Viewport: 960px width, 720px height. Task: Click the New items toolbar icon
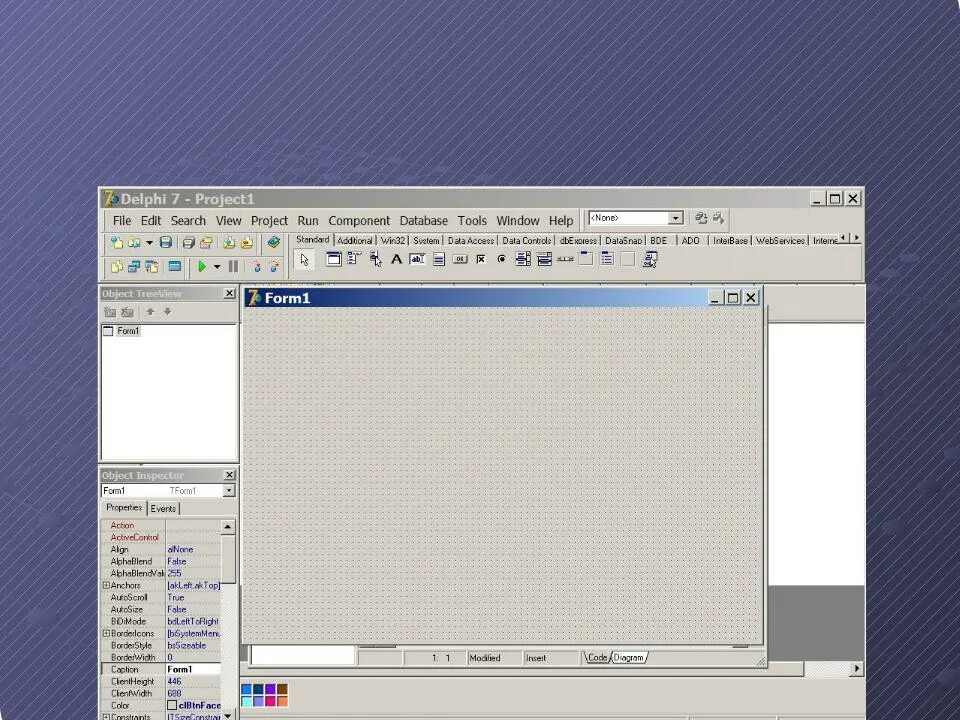coord(116,242)
